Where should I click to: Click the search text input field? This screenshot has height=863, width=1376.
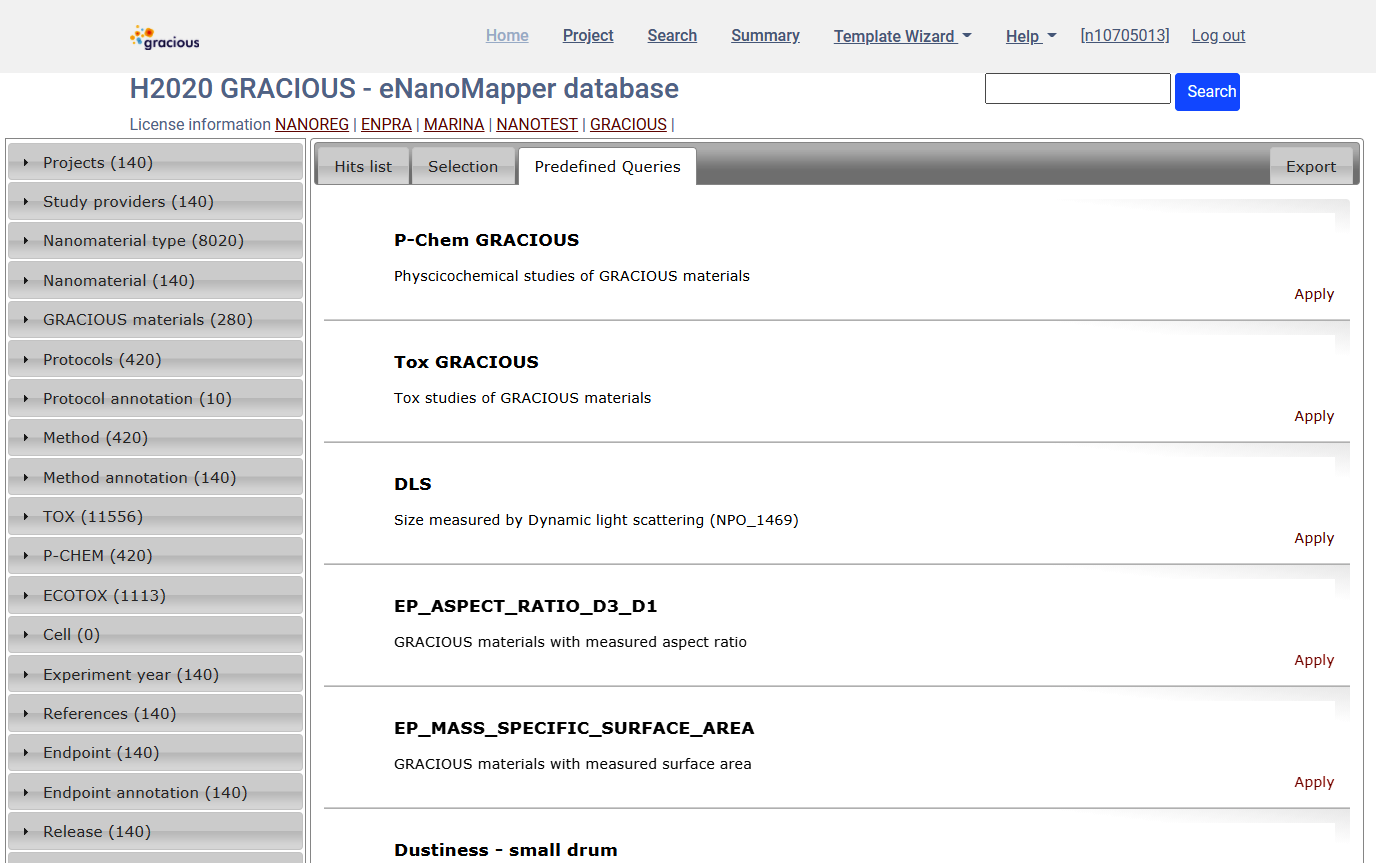click(x=1077, y=88)
